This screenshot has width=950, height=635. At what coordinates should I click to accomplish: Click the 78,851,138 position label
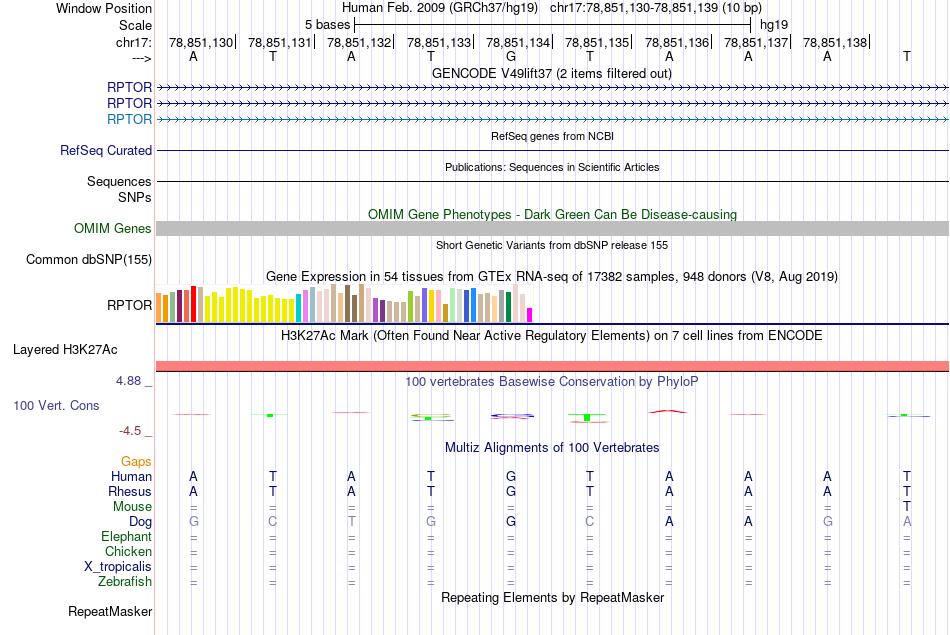coord(835,42)
